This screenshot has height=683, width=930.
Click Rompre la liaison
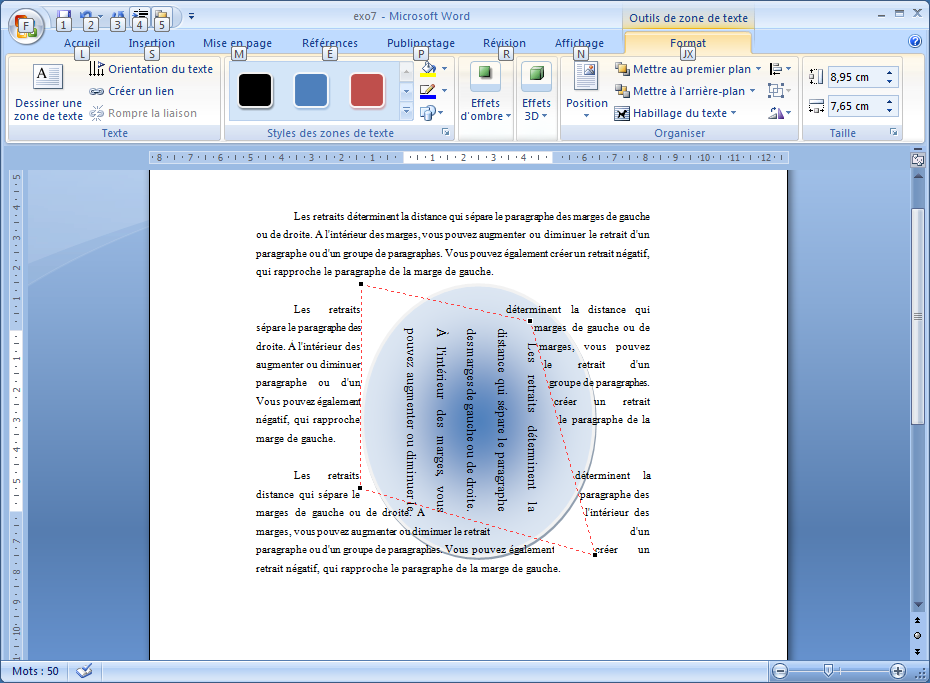pos(143,113)
